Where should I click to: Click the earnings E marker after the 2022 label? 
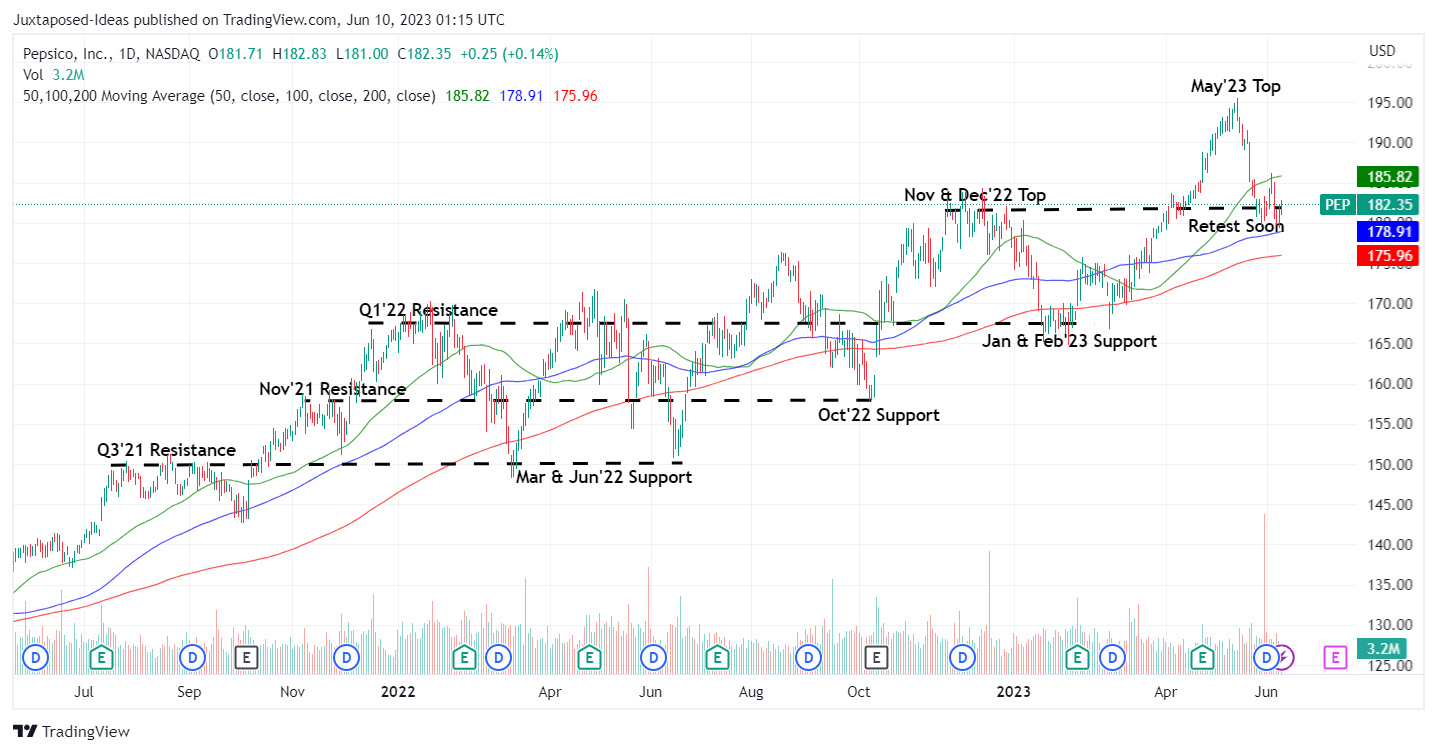click(463, 657)
